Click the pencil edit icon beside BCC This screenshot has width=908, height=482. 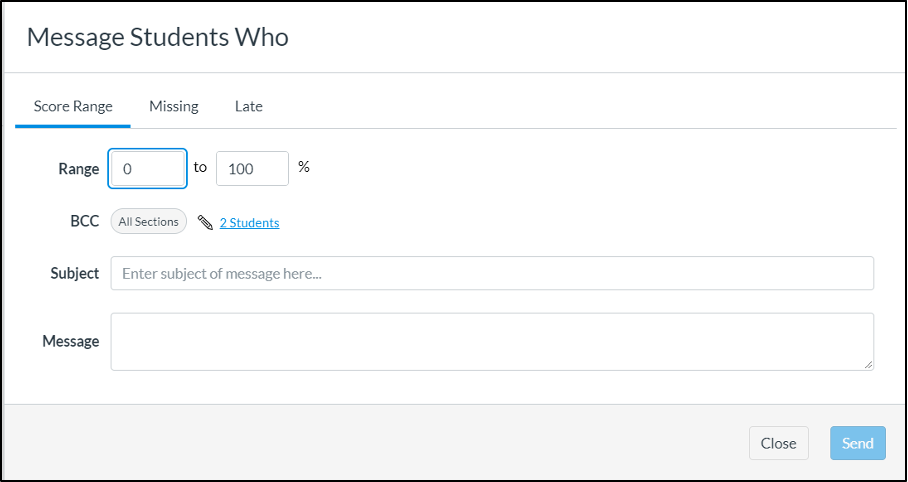pos(205,223)
